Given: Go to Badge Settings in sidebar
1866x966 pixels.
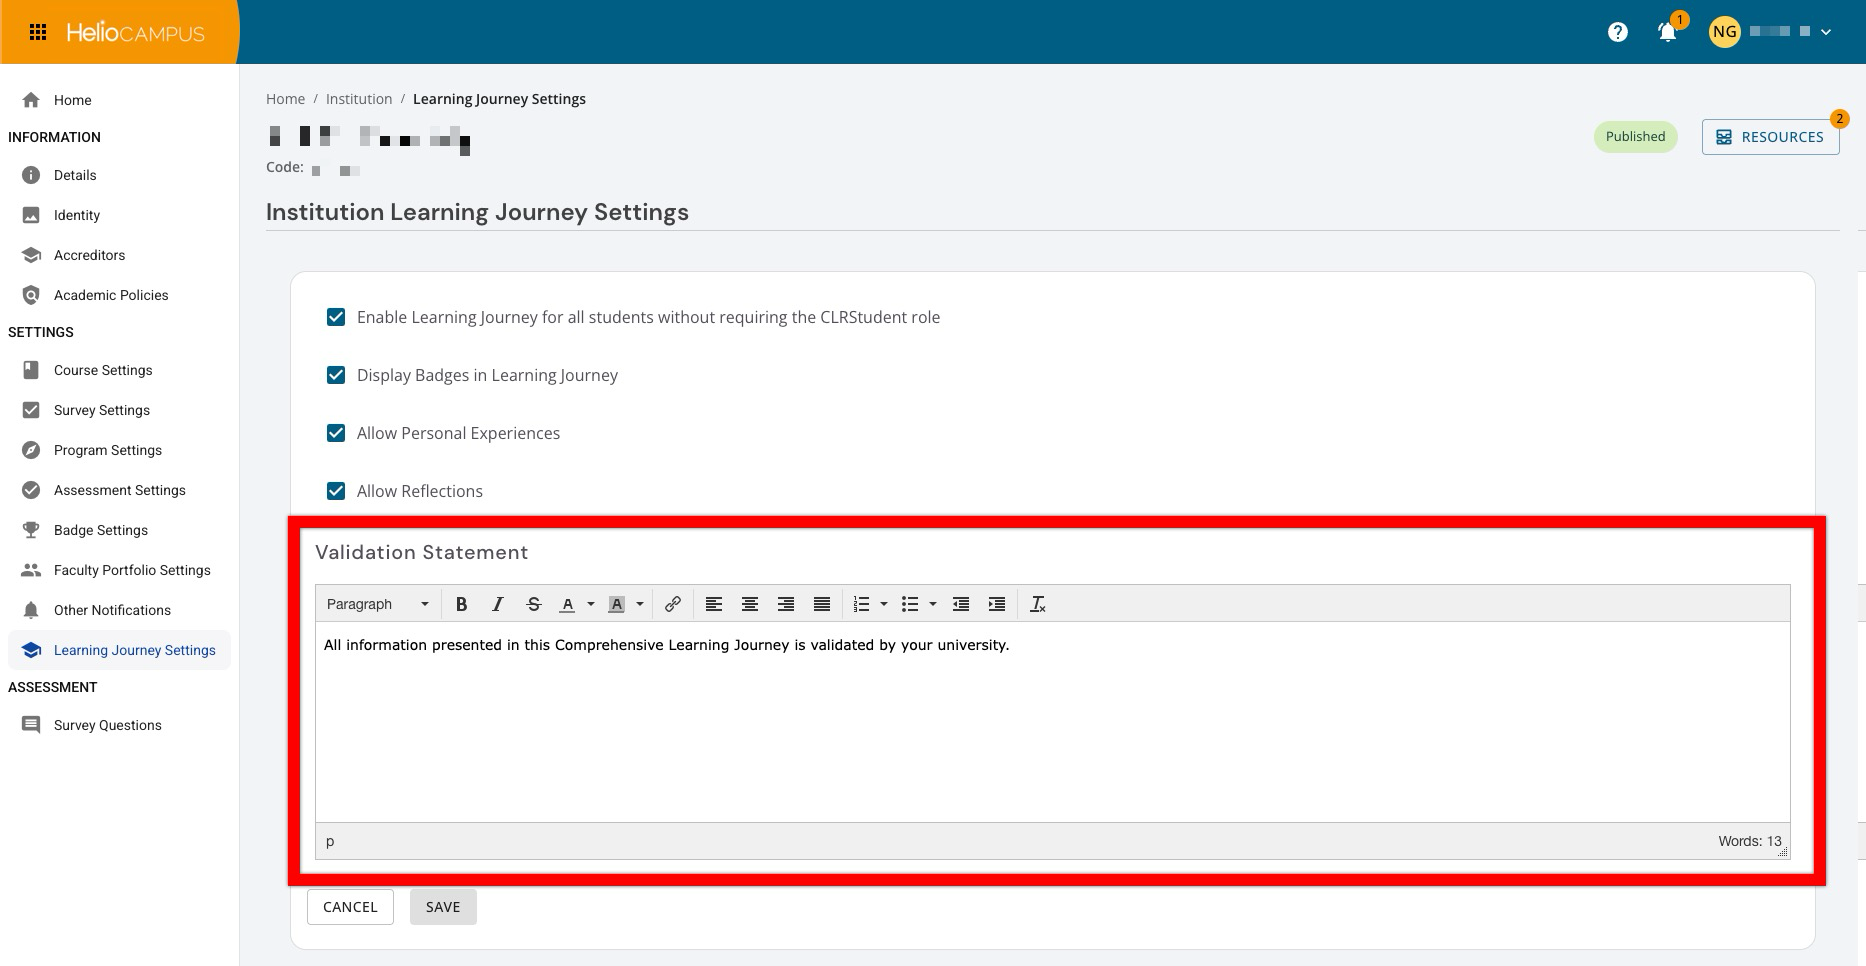Looking at the screenshot, I should point(101,530).
